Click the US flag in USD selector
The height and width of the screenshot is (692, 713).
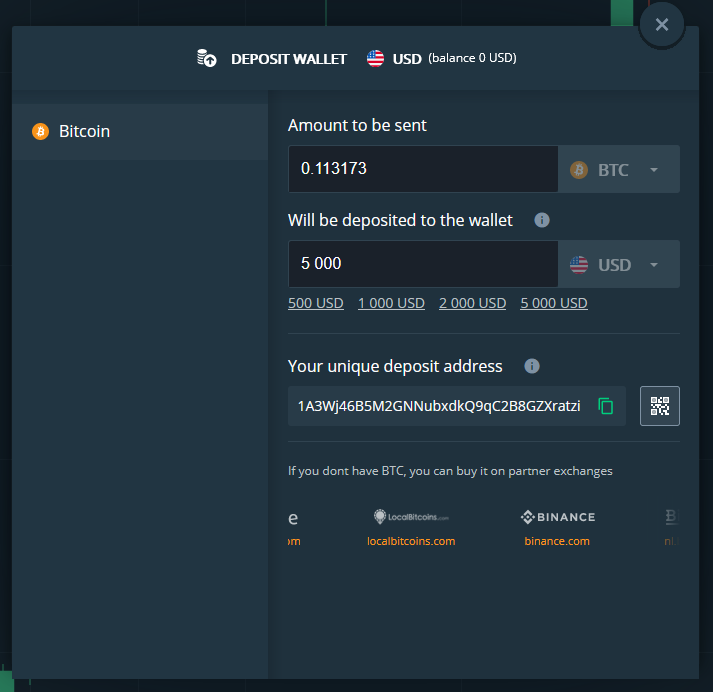coord(579,265)
